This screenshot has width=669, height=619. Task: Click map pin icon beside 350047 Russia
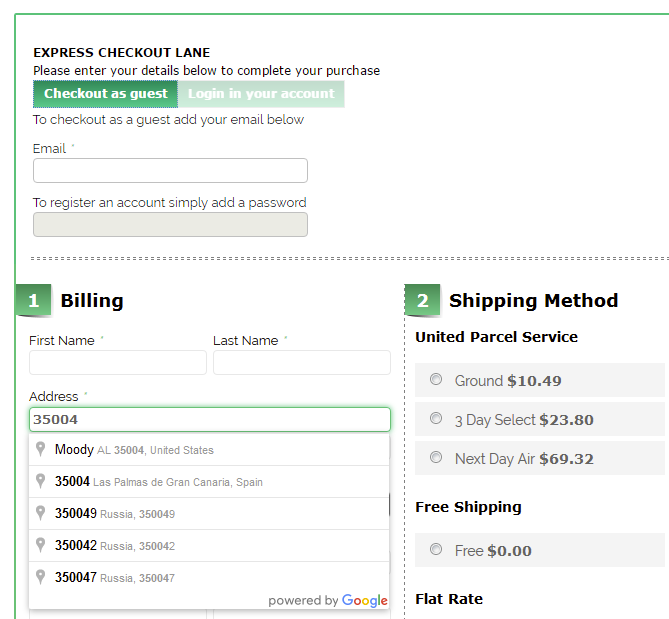pyautogui.click(x=40, y=578)
